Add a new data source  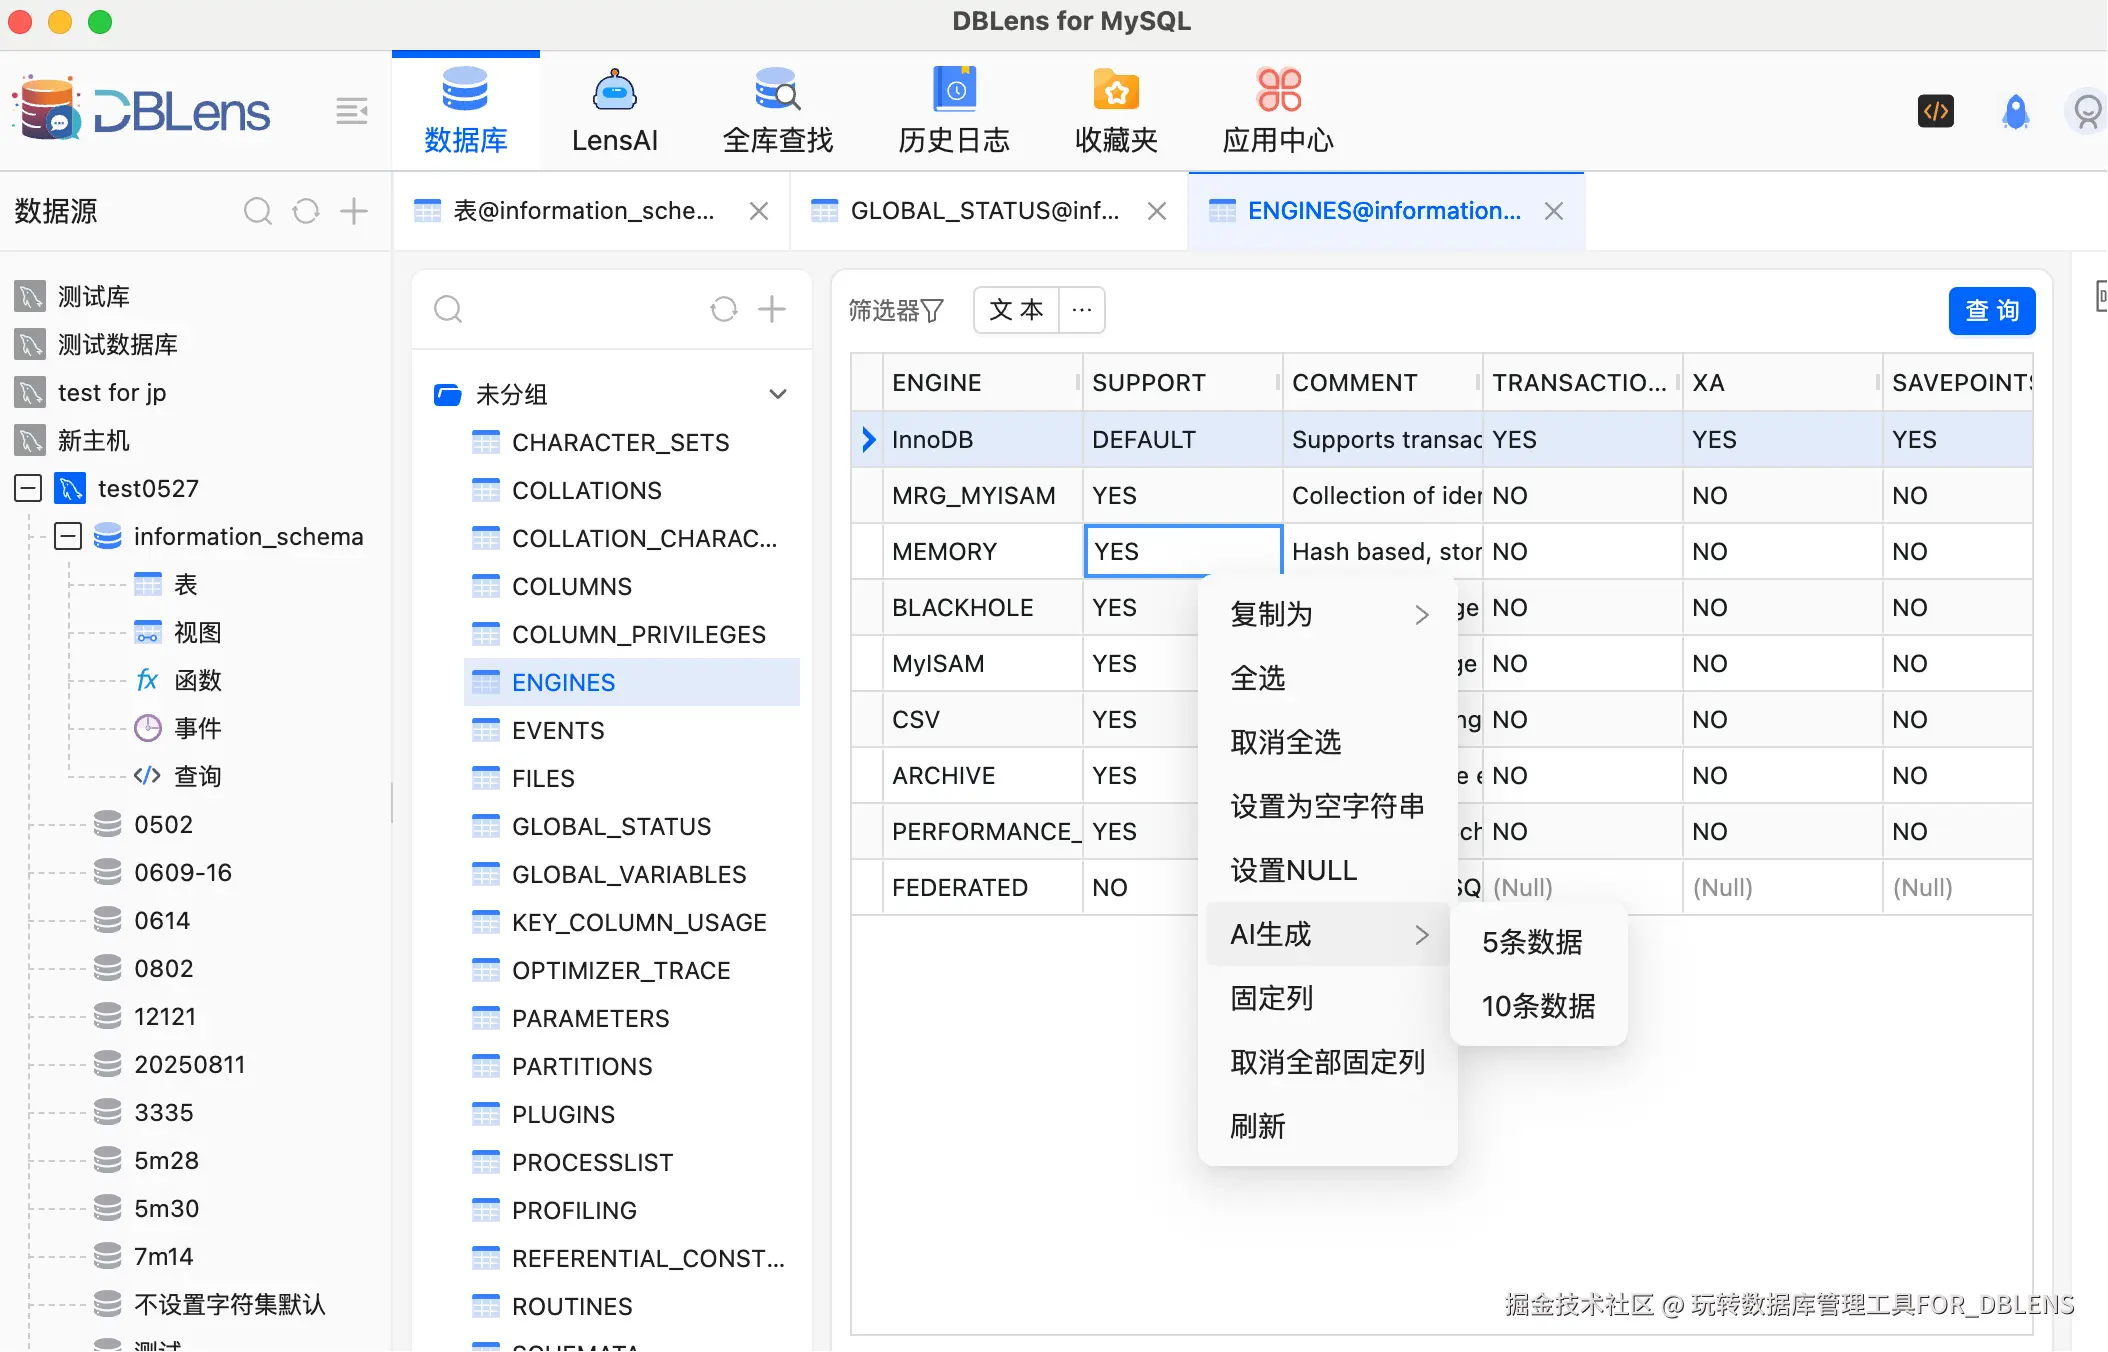pyautogui.click(x=354, y=211)
